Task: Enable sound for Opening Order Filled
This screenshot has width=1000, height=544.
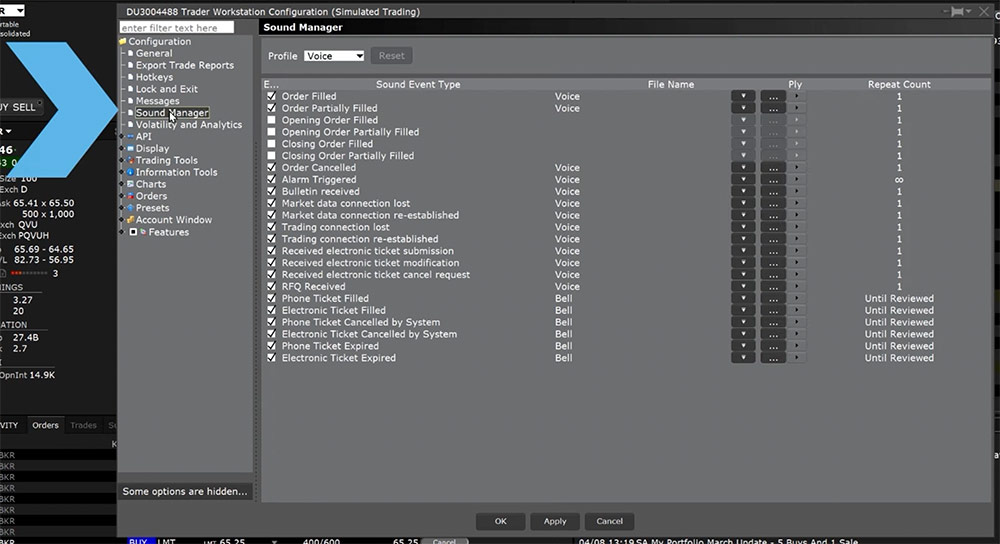Action: pos(271,120)
